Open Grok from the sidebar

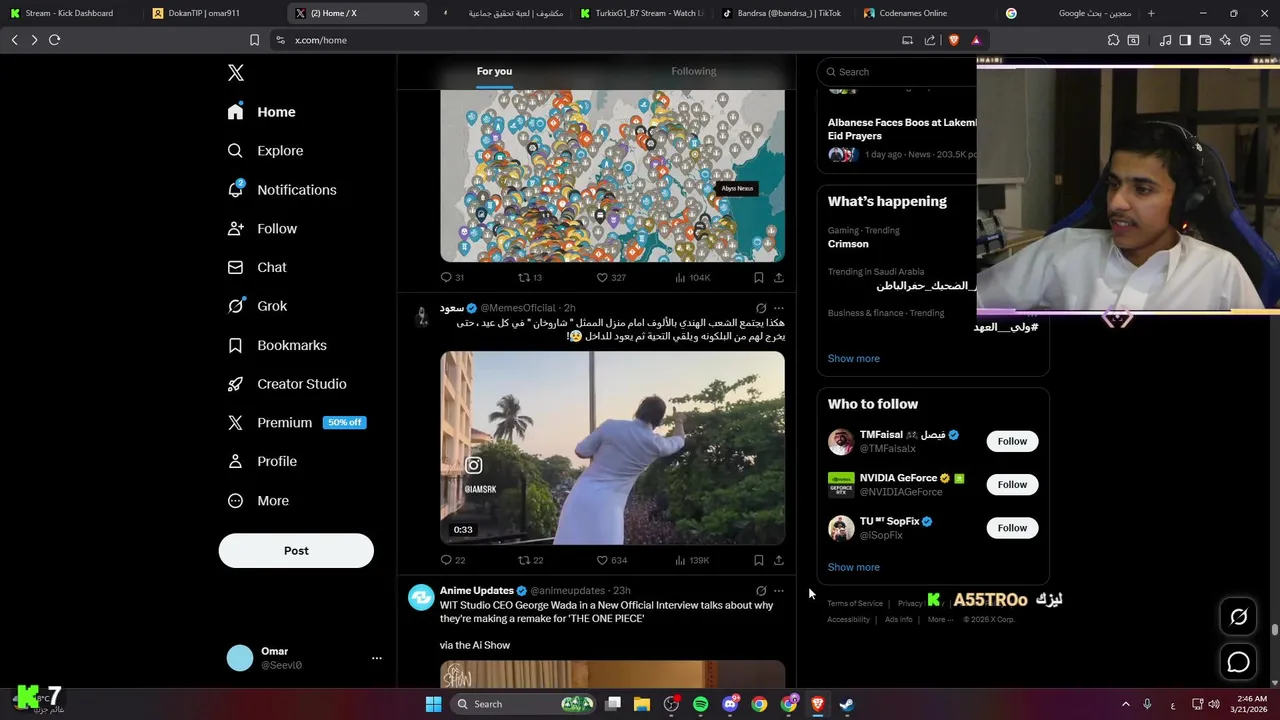pos(257,306)
